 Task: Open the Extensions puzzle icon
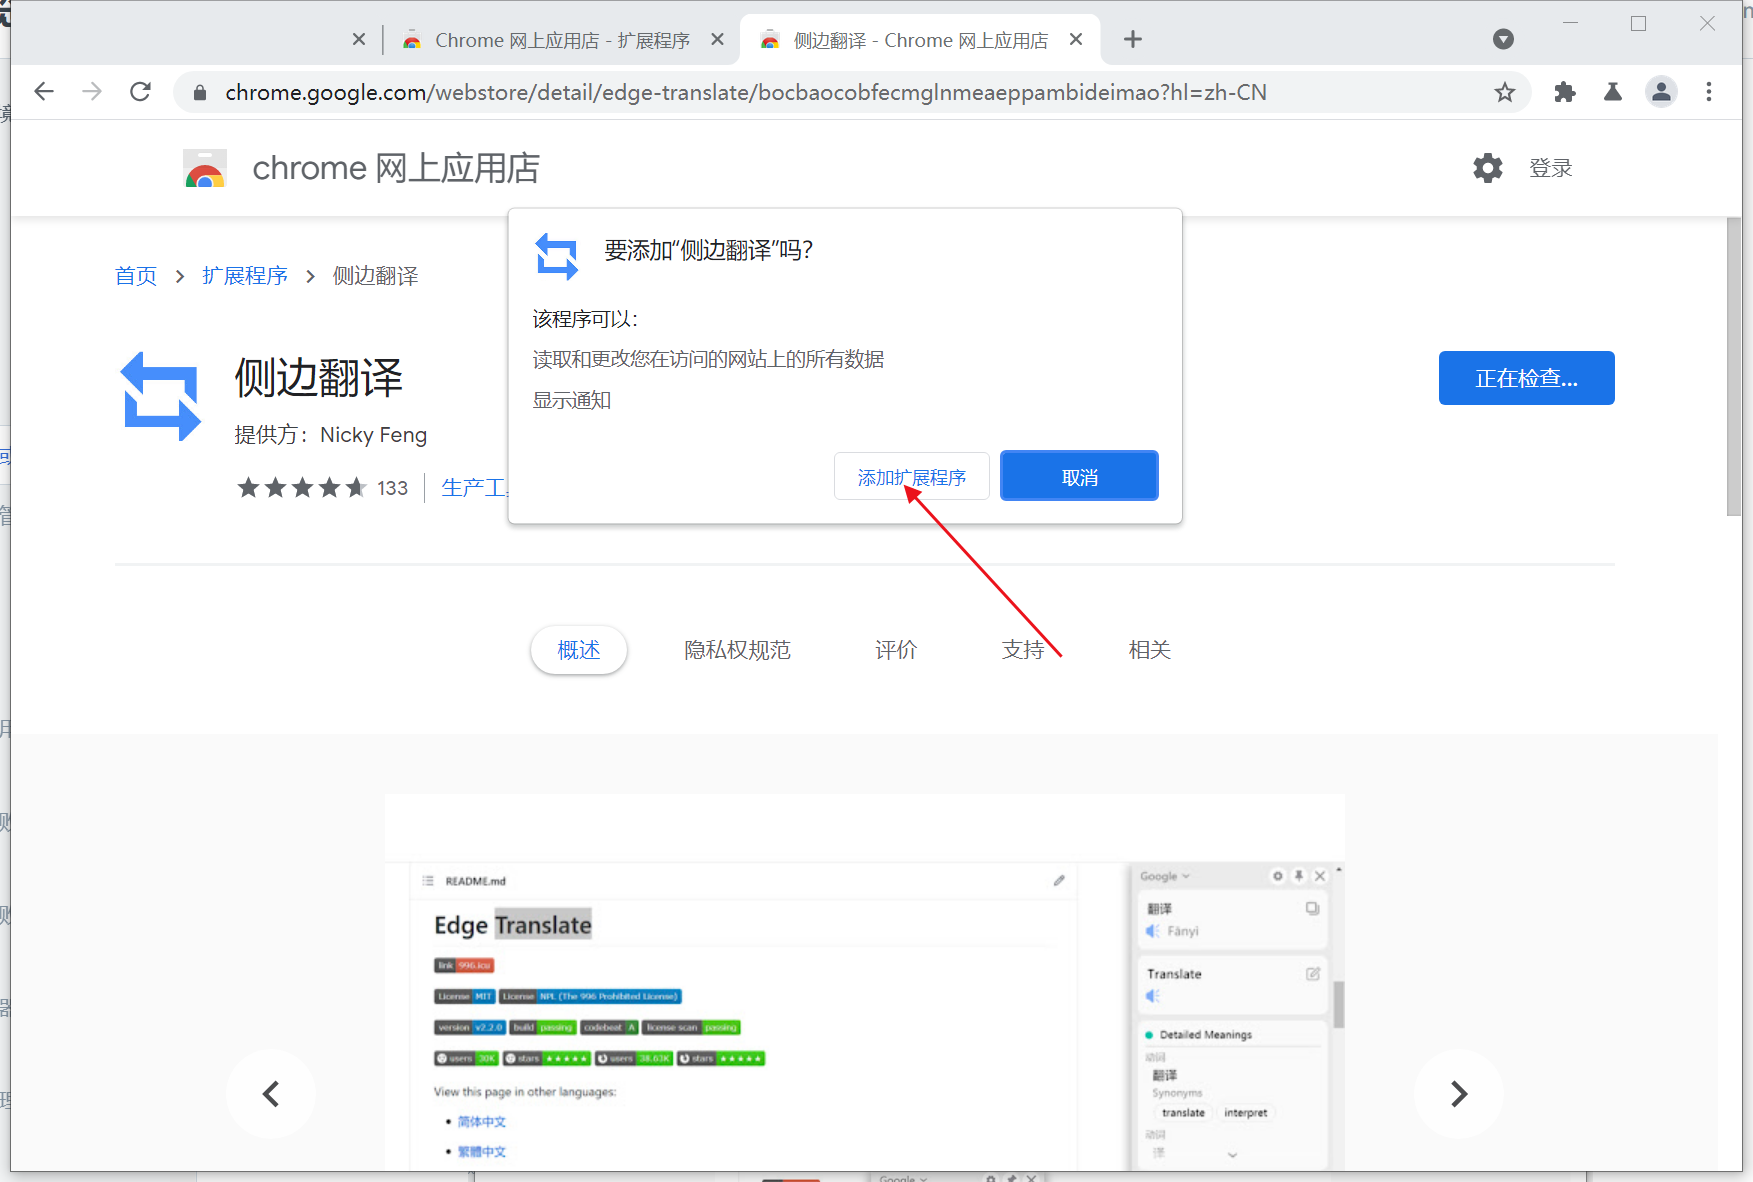pyautogui.click(x=1565, y=92)
